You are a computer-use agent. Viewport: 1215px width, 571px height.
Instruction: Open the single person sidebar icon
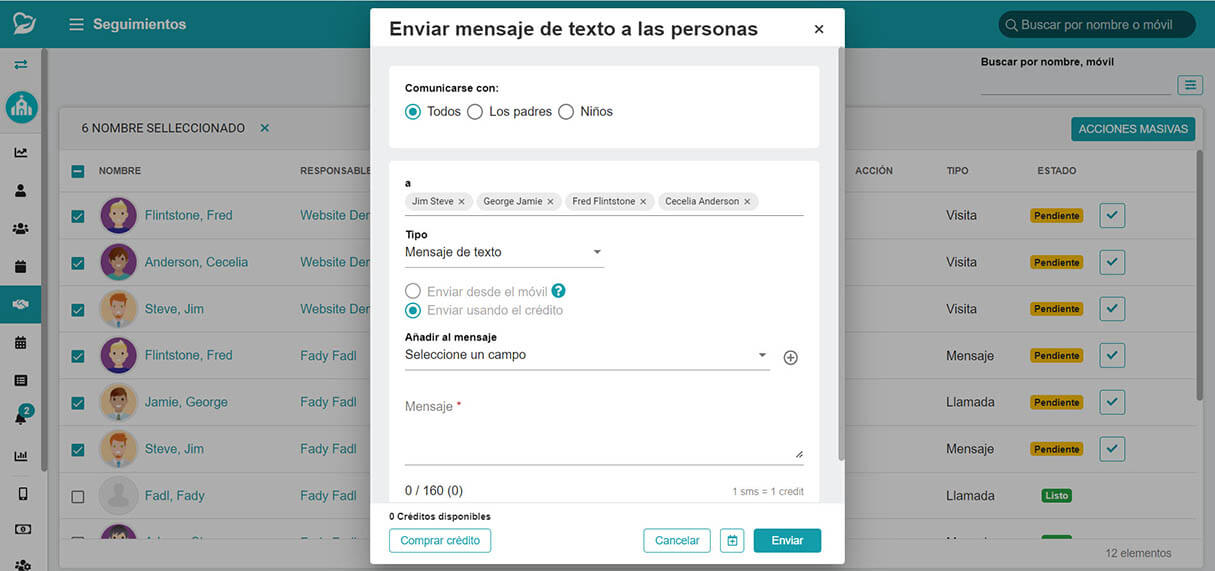[x=21, y=190]
